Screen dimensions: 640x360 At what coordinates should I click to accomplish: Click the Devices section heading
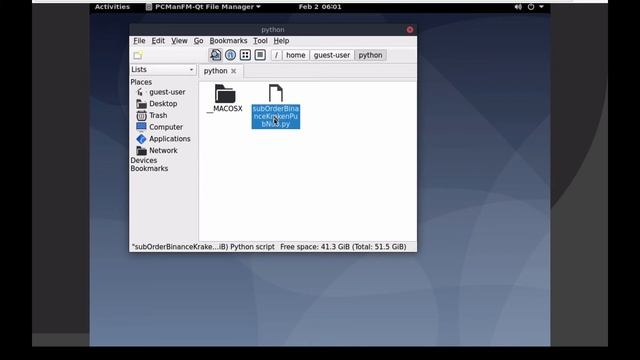coord(144,160)
